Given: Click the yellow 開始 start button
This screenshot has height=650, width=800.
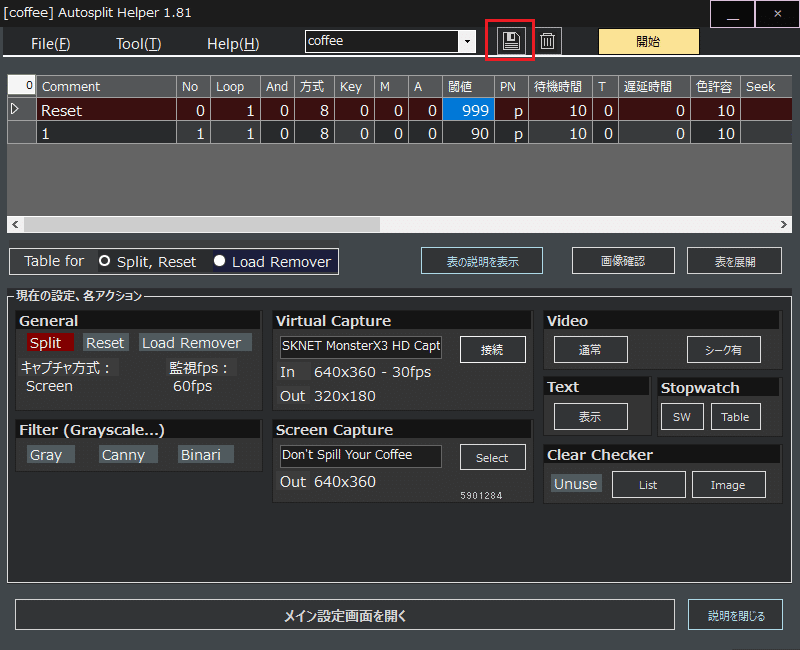Looking at the screenshot, I should pyautogui.click(x=648, y=41).
